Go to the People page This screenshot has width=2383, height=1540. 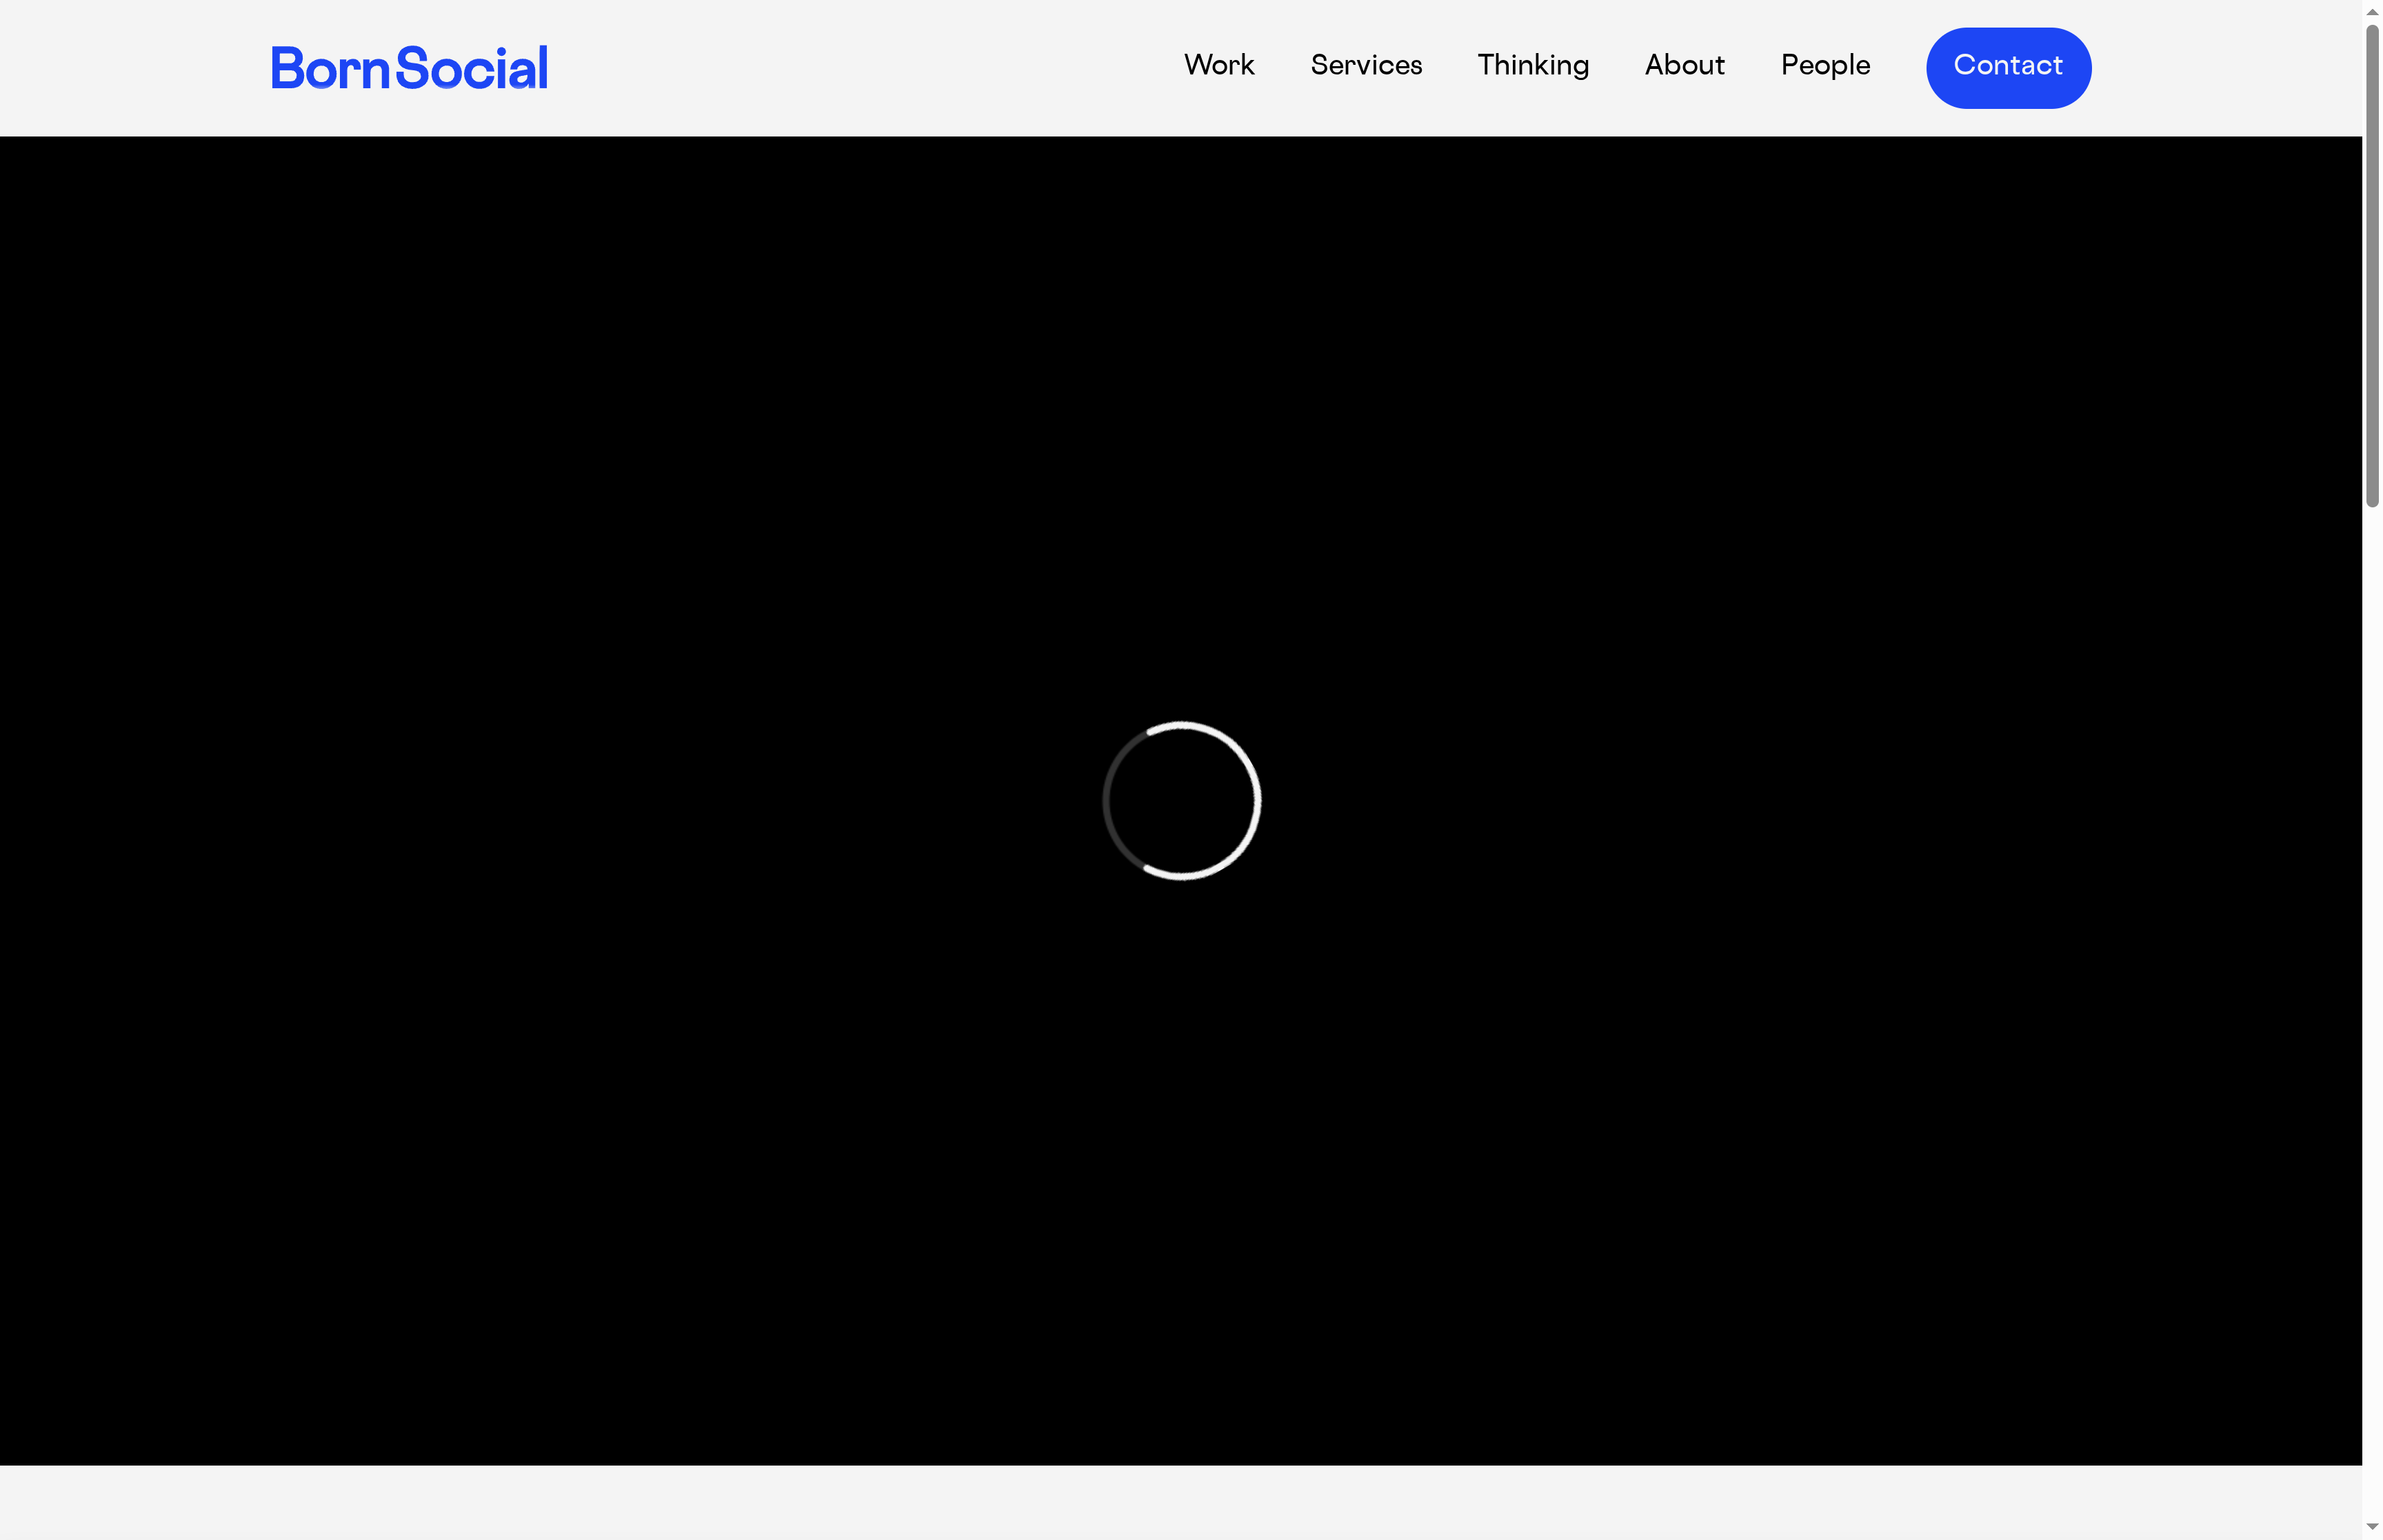tap(1825, 66)
